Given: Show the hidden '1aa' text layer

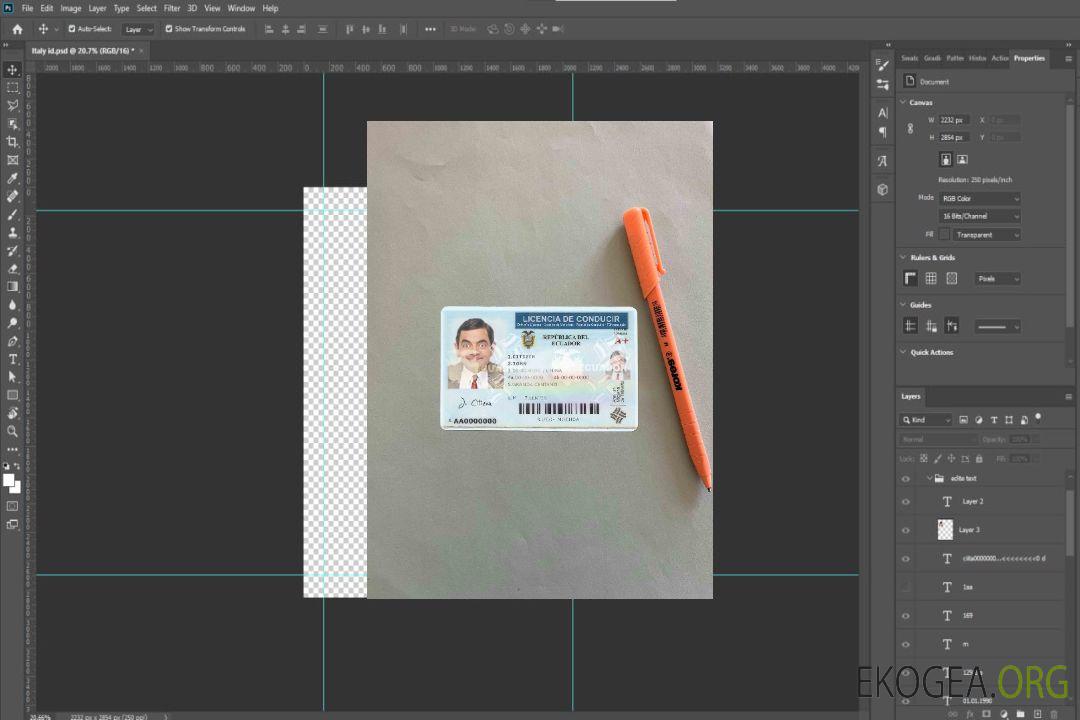Looking at the screenshot, I should [906, 588].
